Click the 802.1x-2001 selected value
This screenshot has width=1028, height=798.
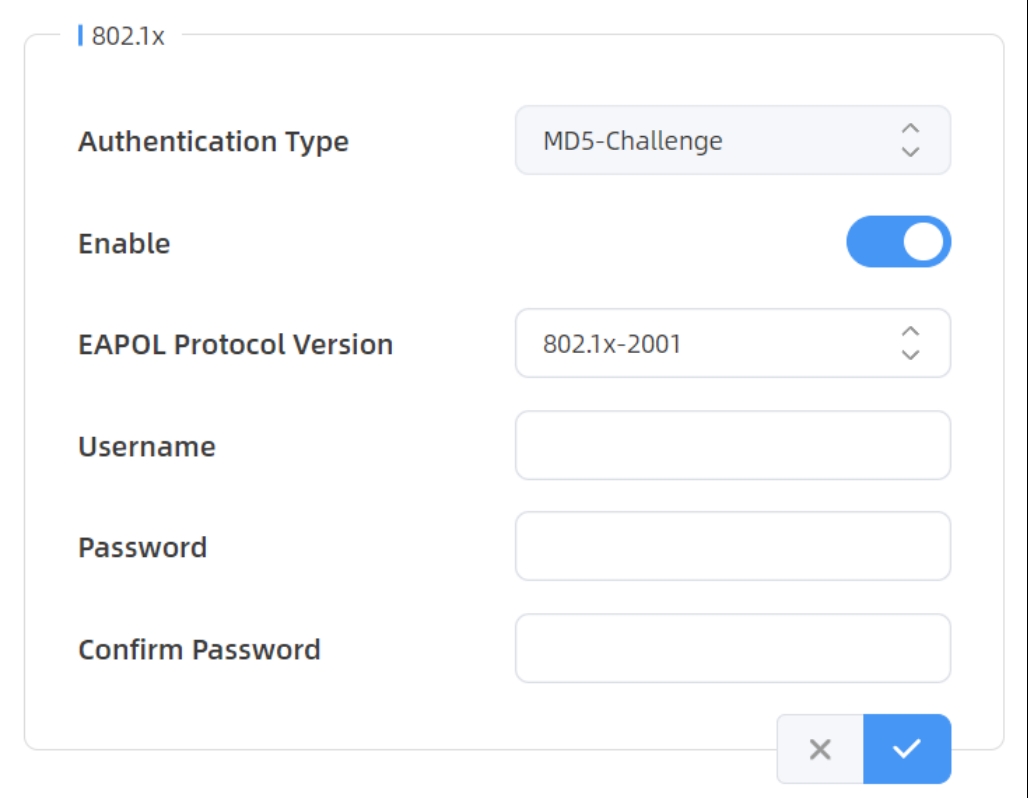pos(611,344)
